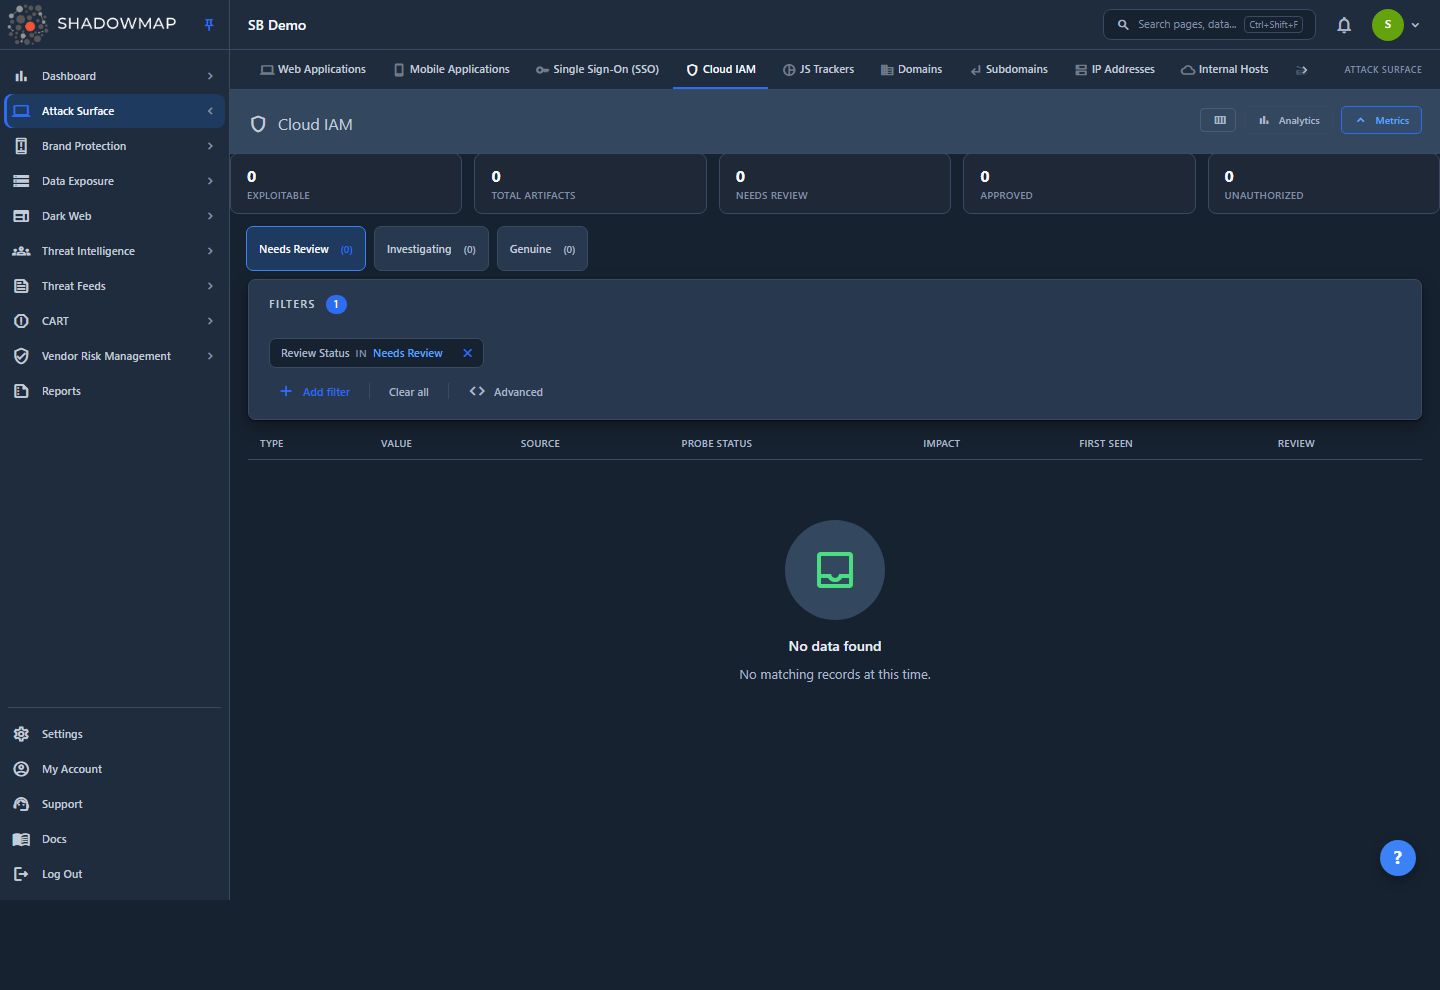Image resolution: width=1440 pixels, height=990 pixels.
Task: Go to the Domains tab
Action: click(911, 70)
